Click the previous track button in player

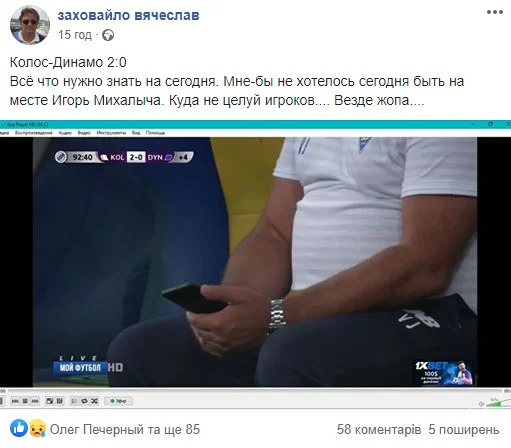(x=15, y=401)
